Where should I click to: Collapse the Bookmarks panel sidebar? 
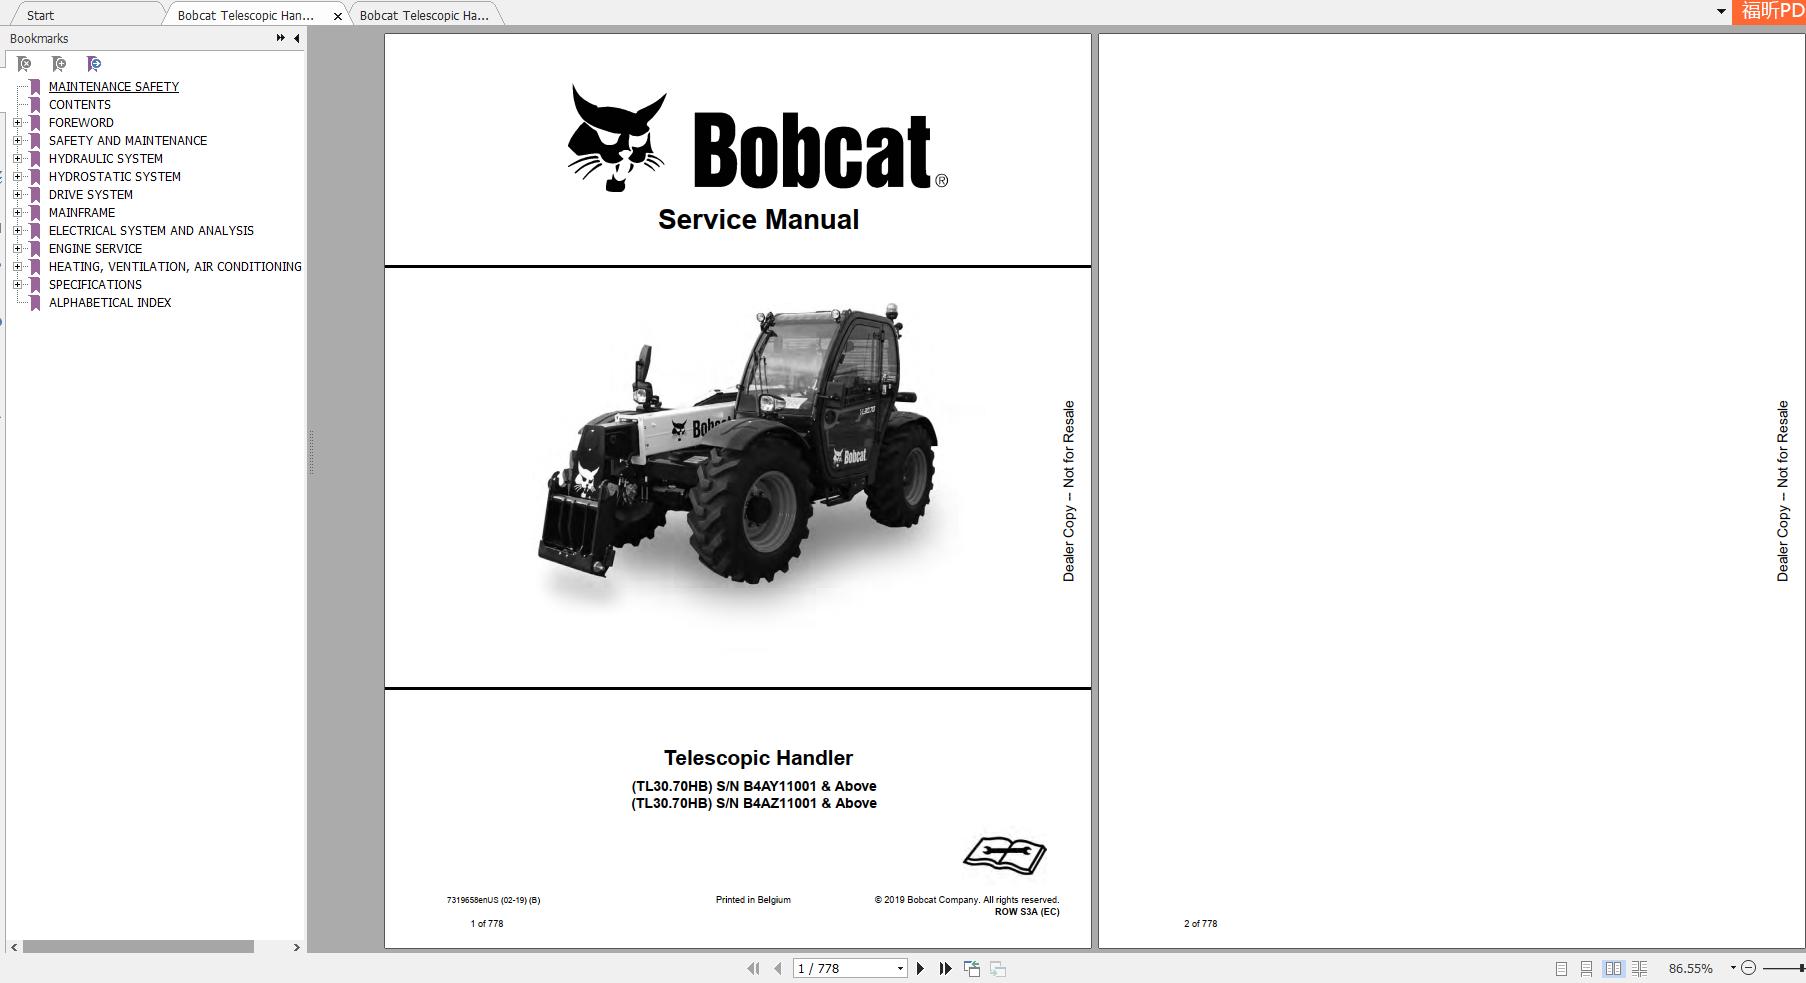coord(295,38)
